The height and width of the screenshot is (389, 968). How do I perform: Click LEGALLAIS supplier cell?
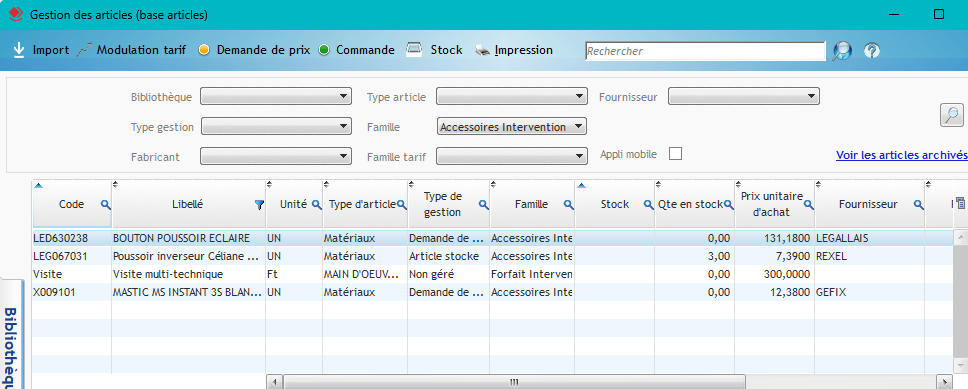(870, 238)
